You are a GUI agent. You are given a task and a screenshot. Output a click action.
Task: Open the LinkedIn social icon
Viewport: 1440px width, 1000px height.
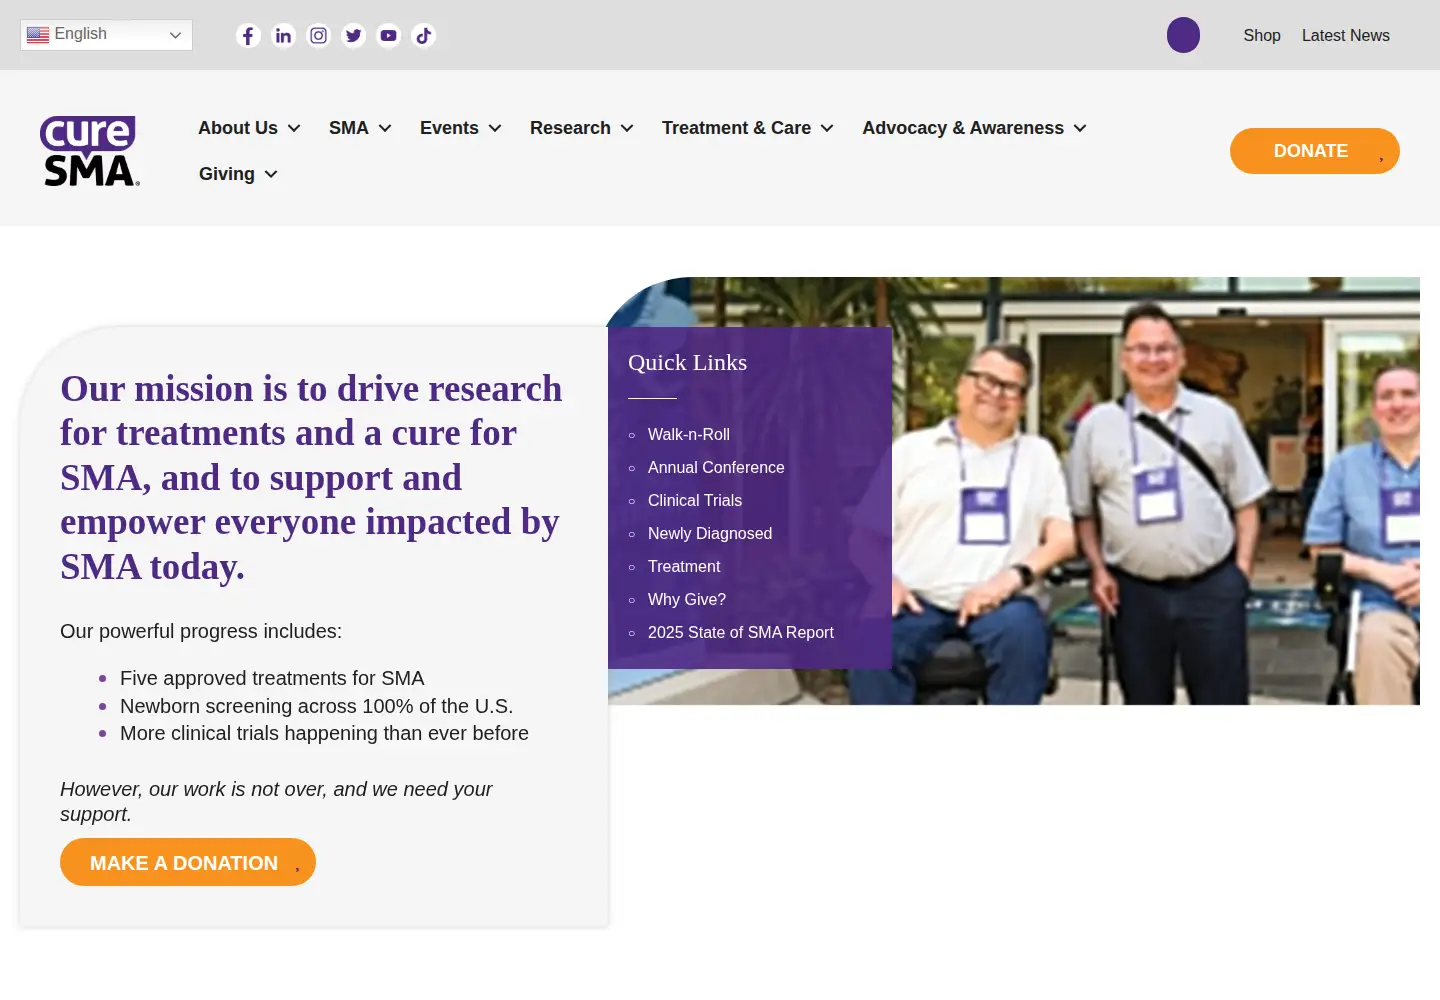pyautogui.click(x=284, y=36)
